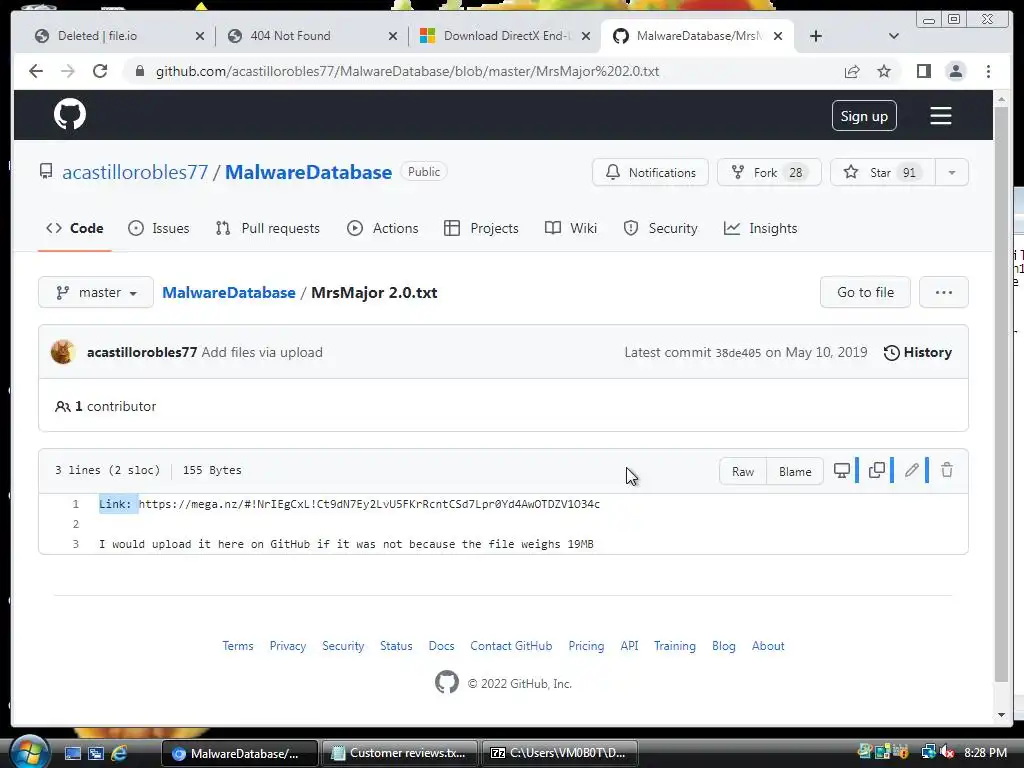Open the Projects tab
The image size is (1024, 768).
point(481,229)
